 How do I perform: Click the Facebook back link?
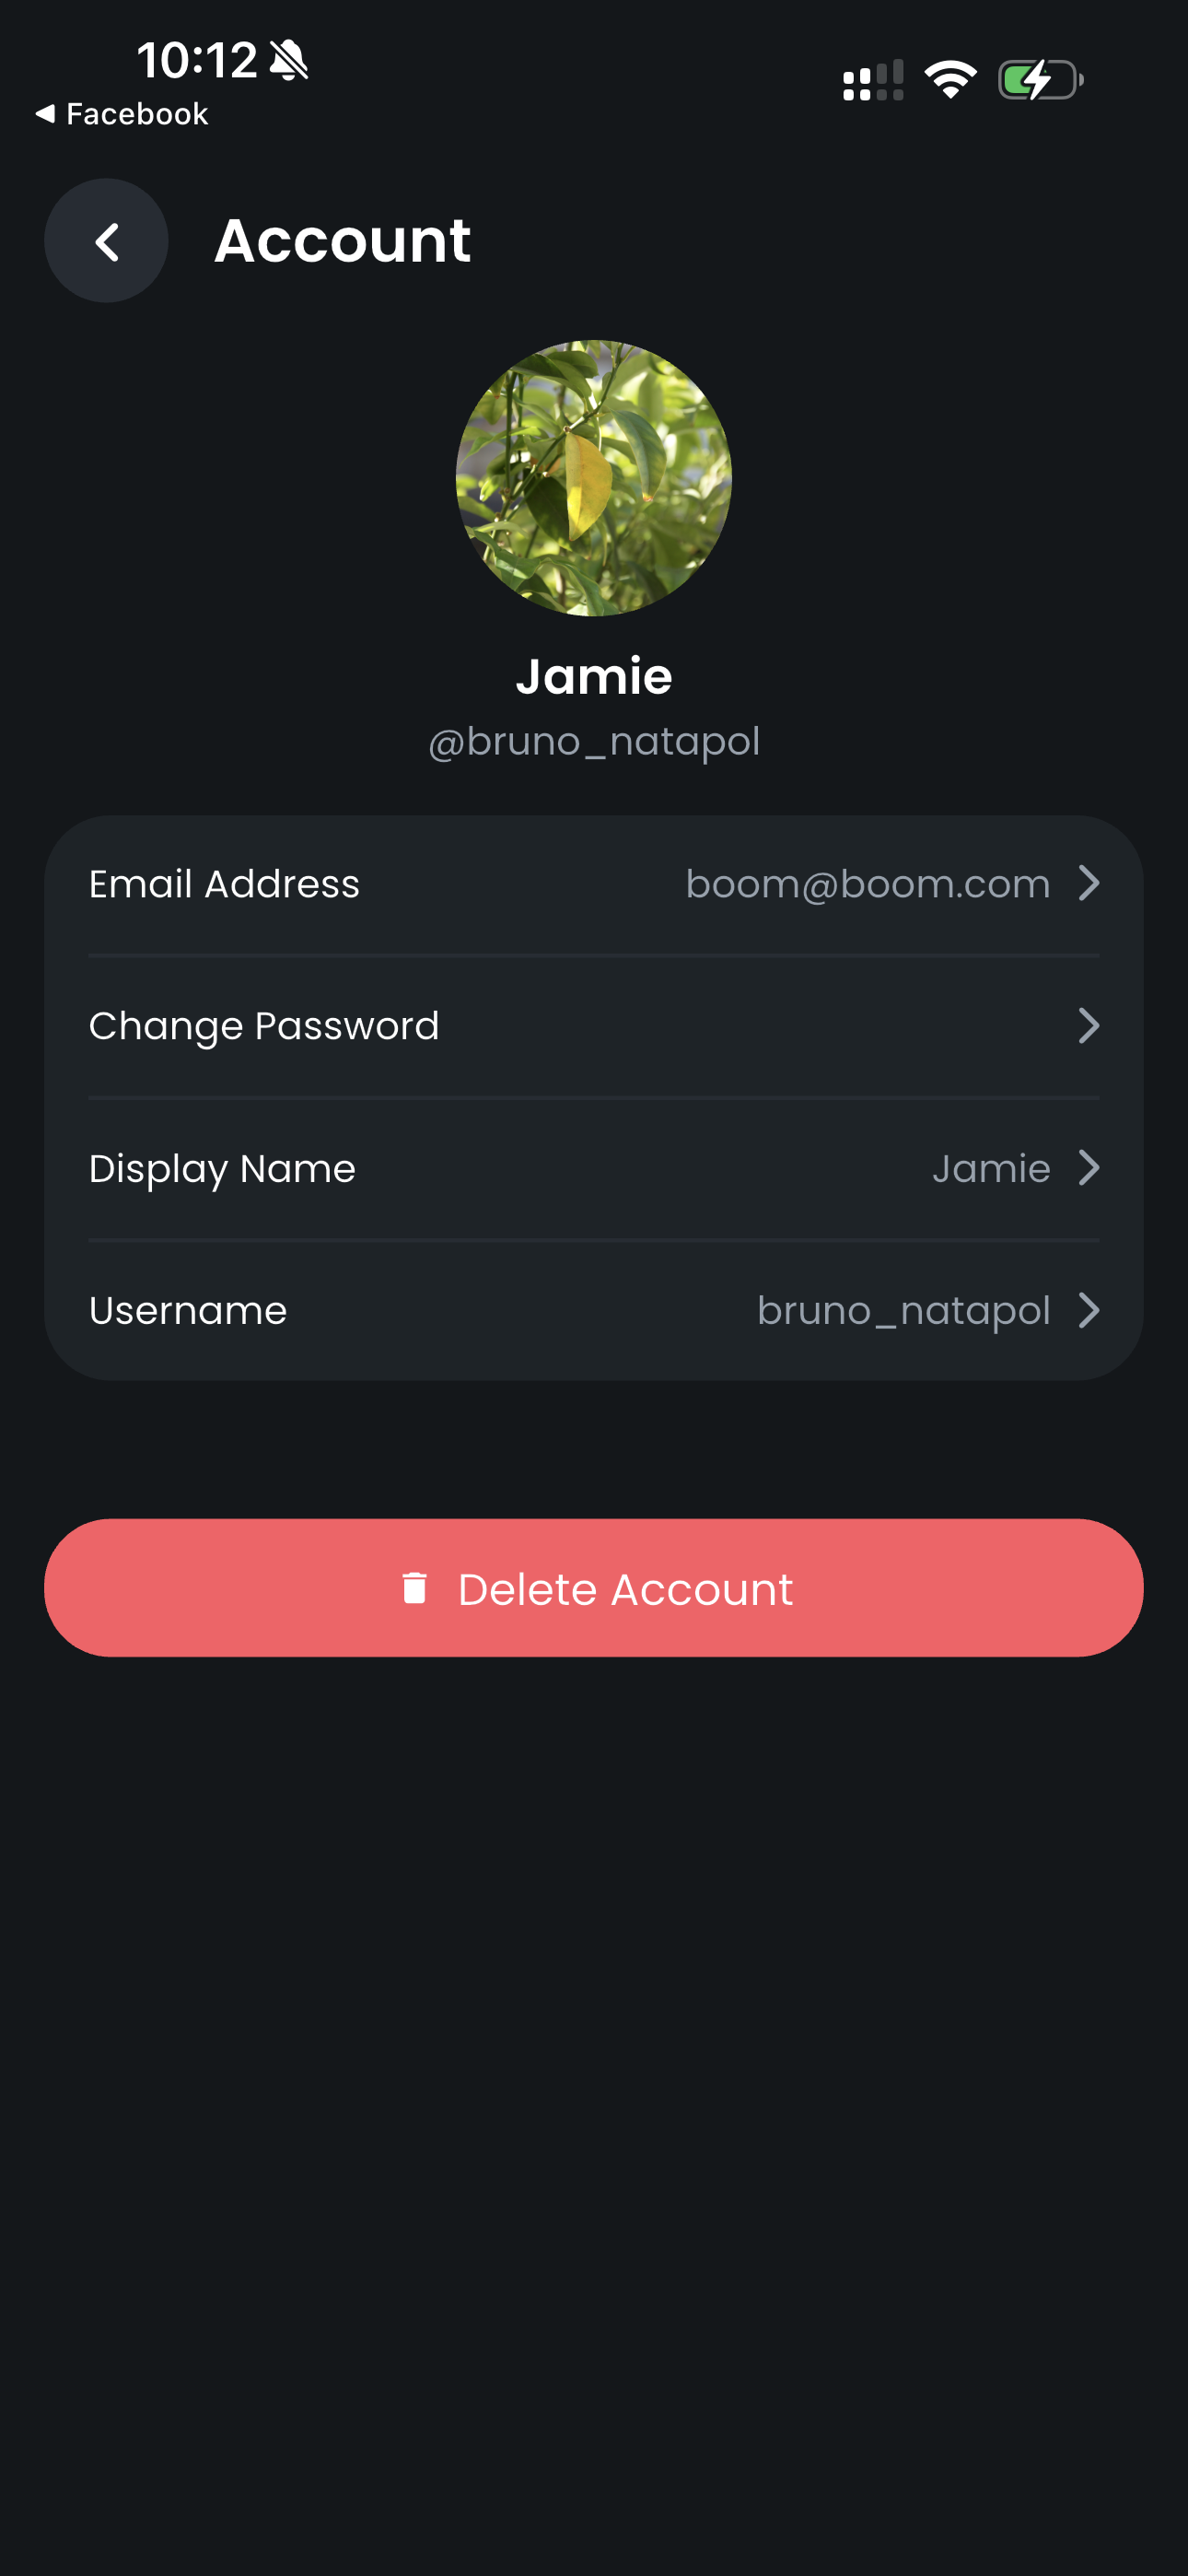pos(135,113)
